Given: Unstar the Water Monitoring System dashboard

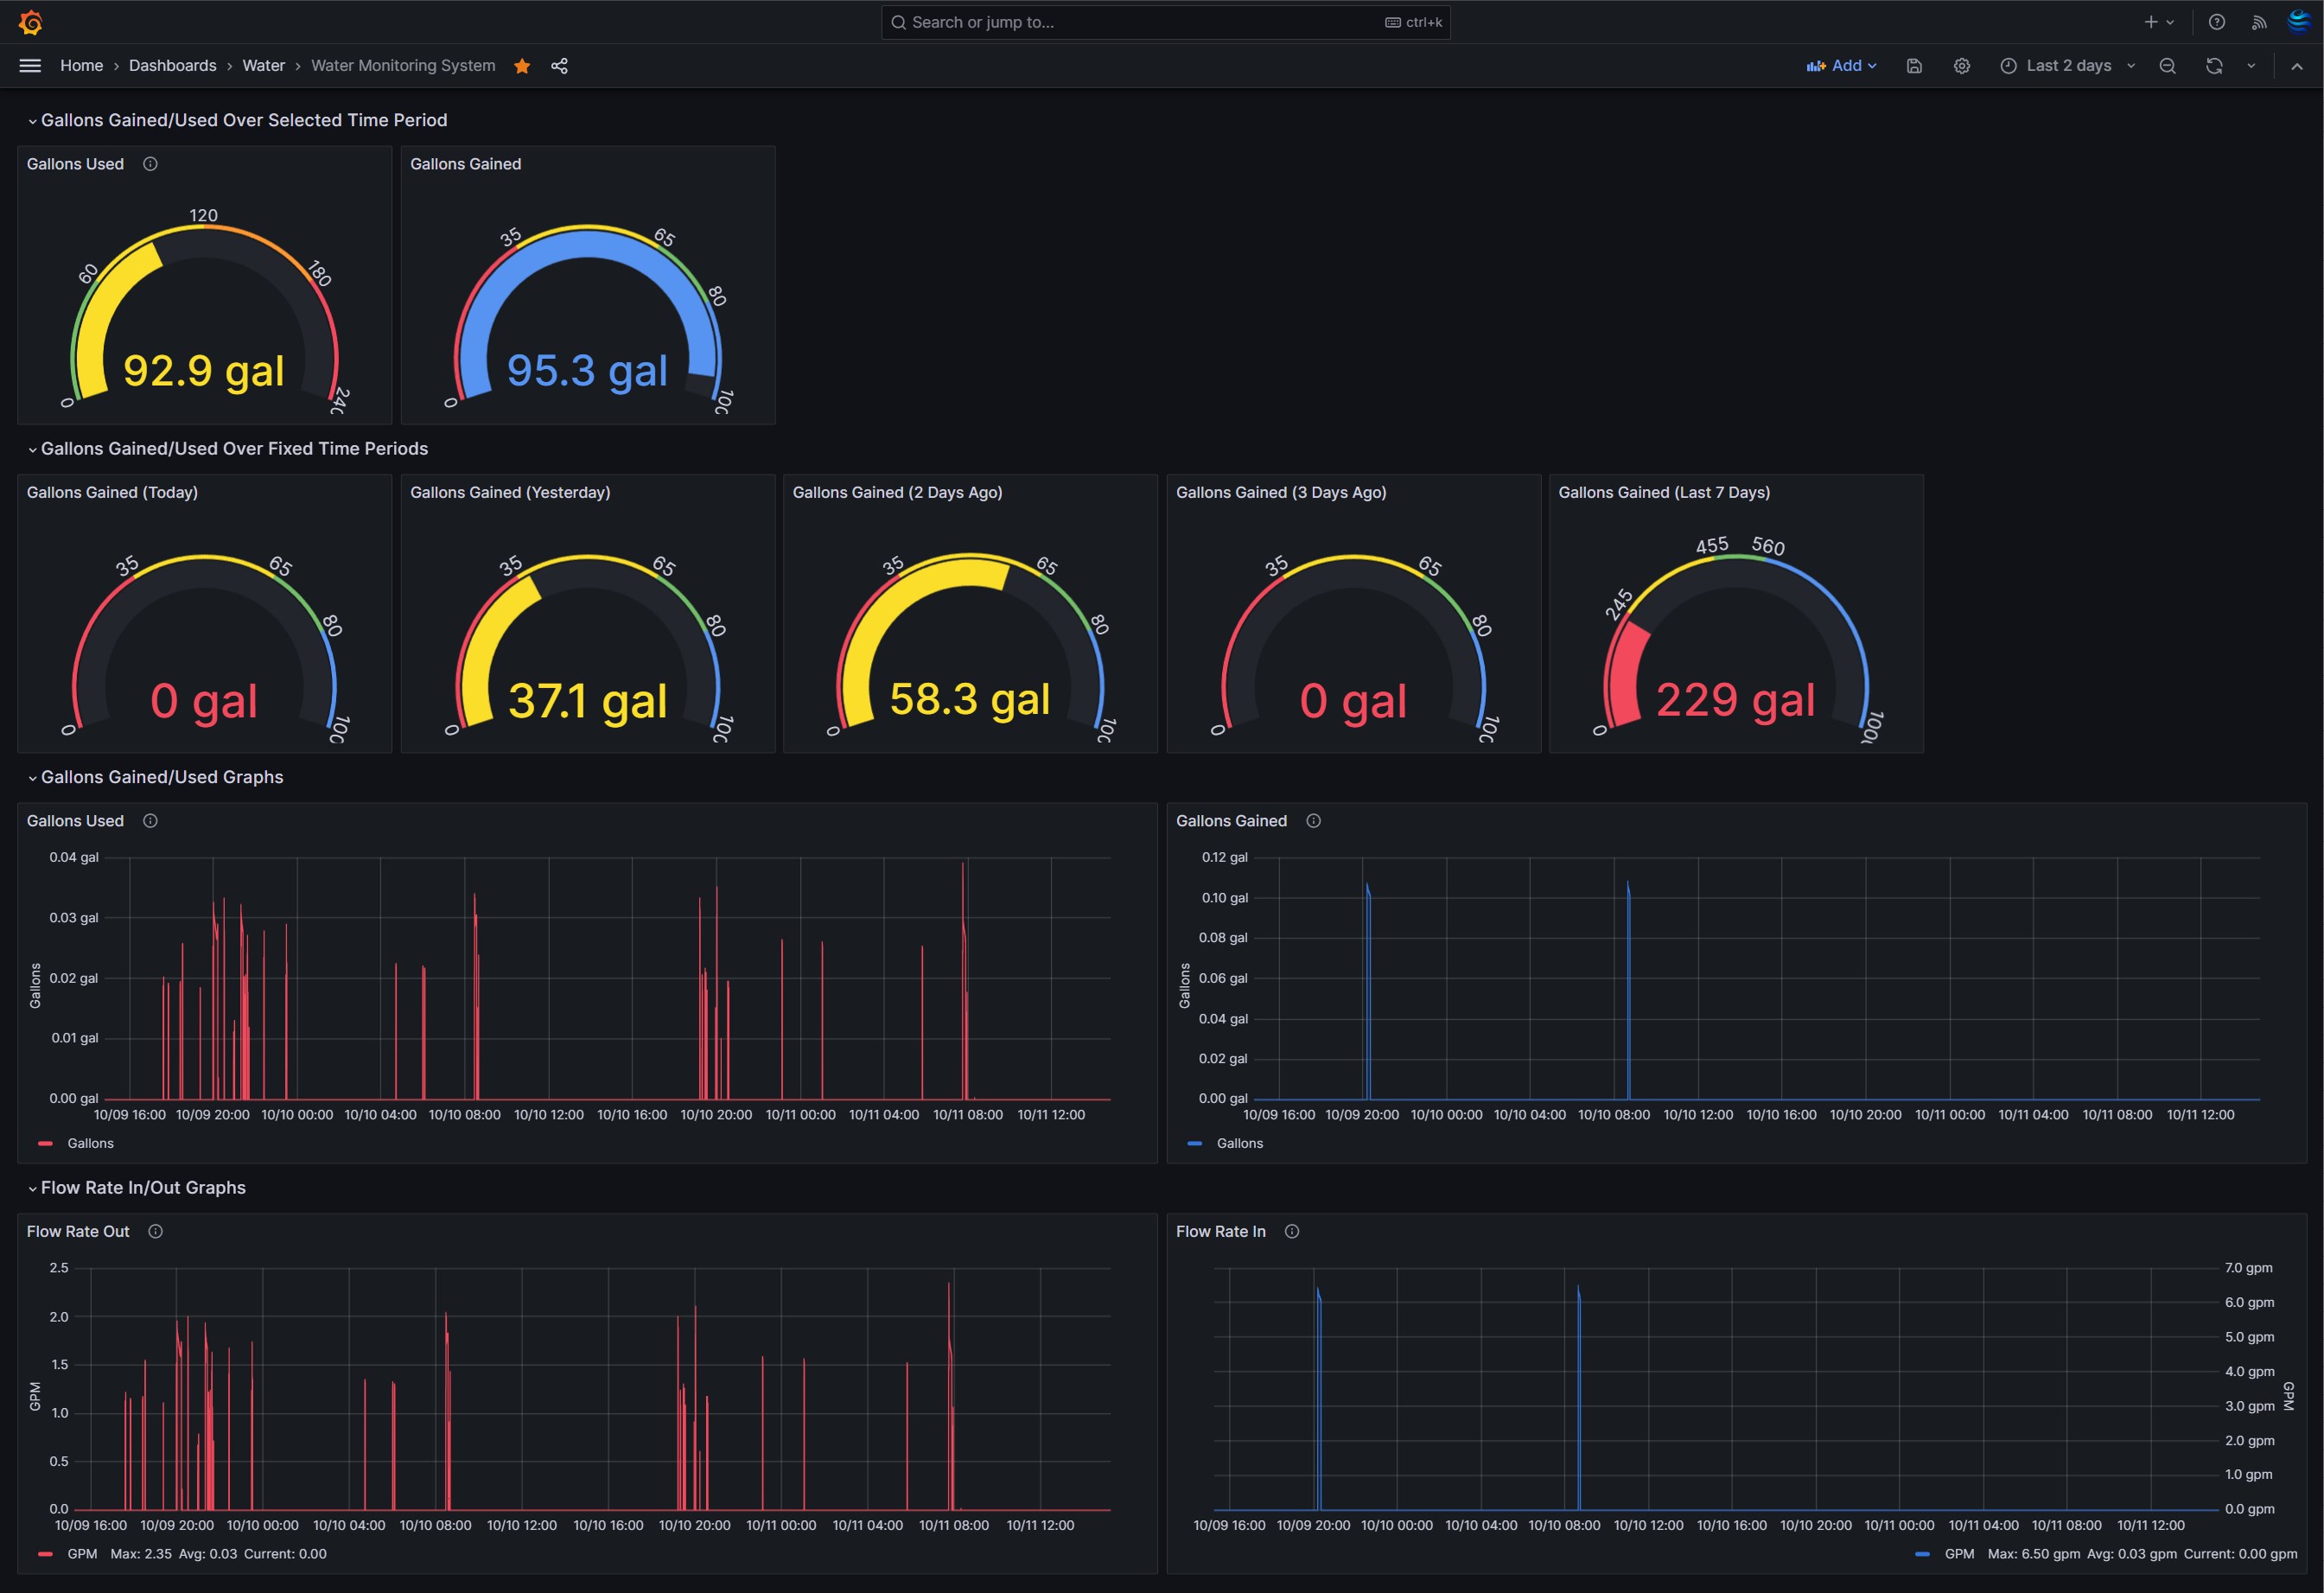Looking at the screenshot, I should [x=522, y=66].
